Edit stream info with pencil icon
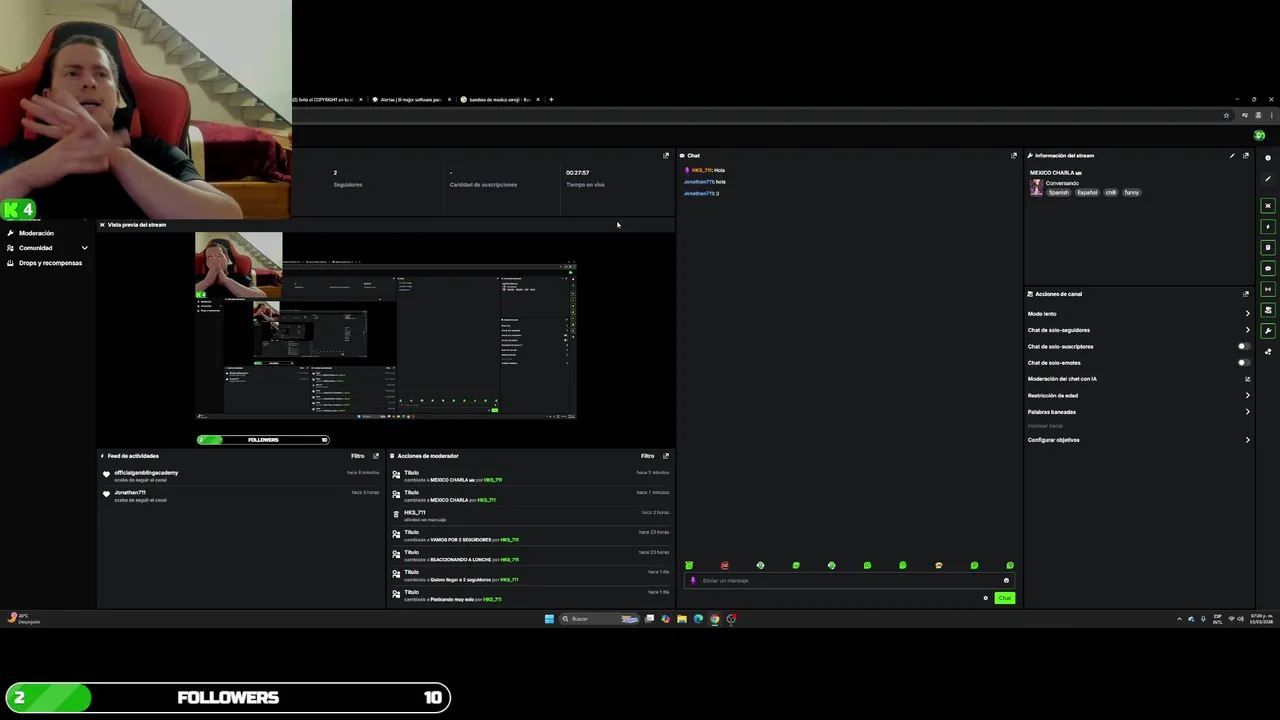This screenshot has height=720, width=1280. point(1232,155)
